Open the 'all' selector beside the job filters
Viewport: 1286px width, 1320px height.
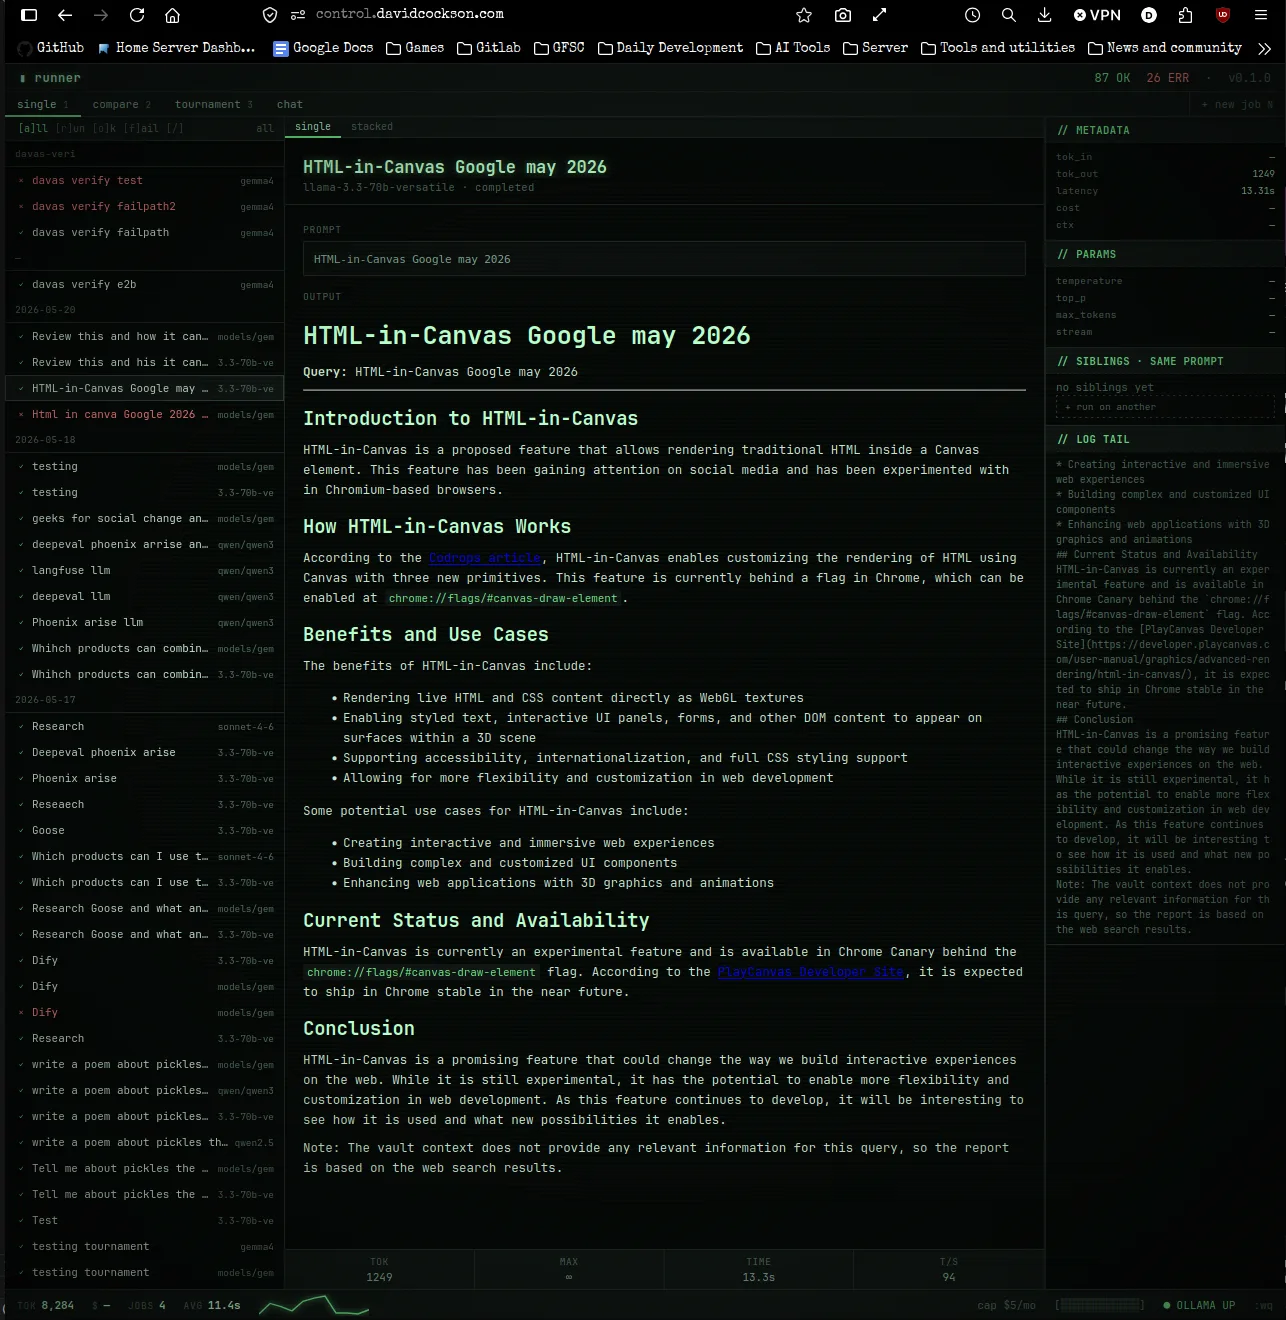point(265,128)
